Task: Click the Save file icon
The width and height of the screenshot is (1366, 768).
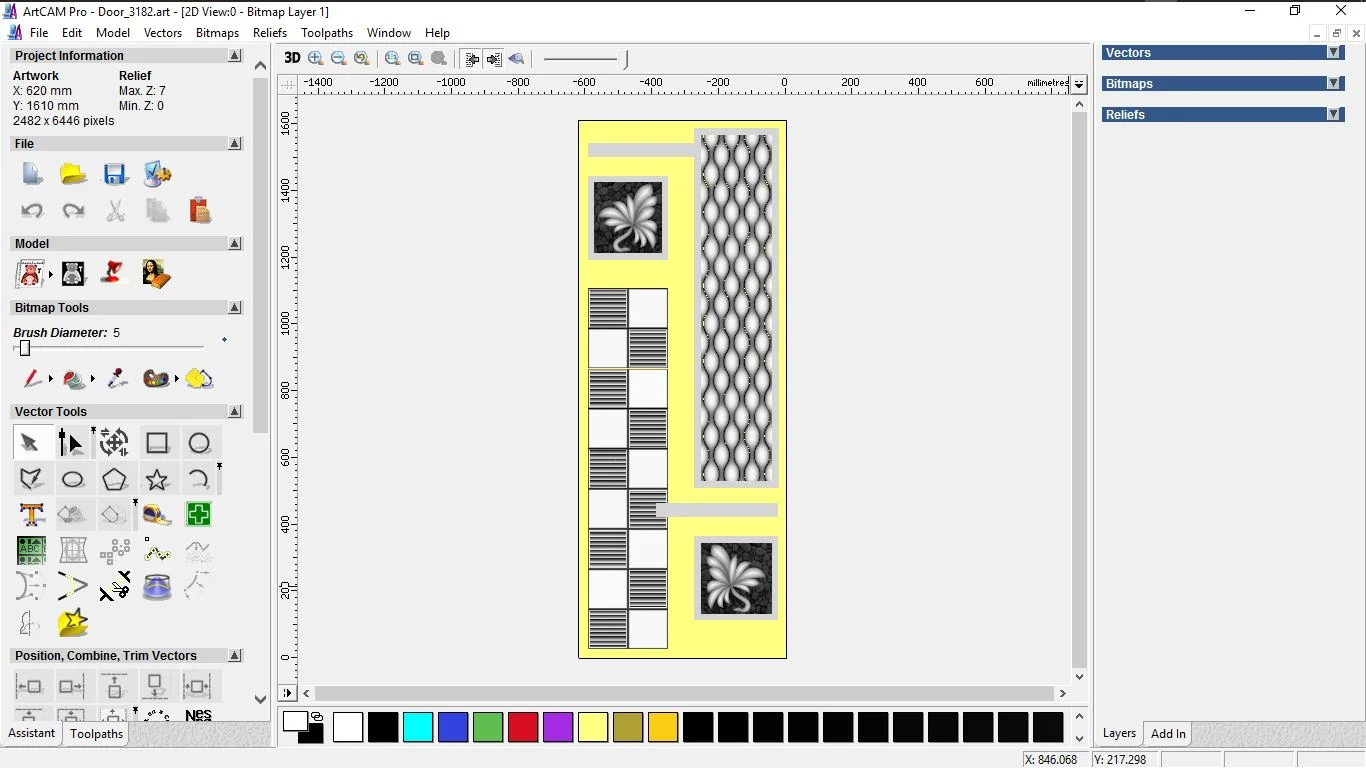Action: point(115,174)
